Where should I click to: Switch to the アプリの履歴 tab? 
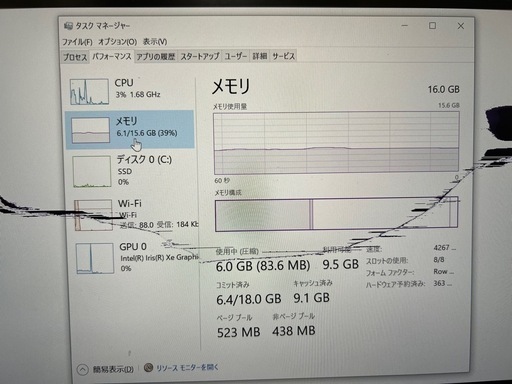pyautogui.click(x=155, y=56)
